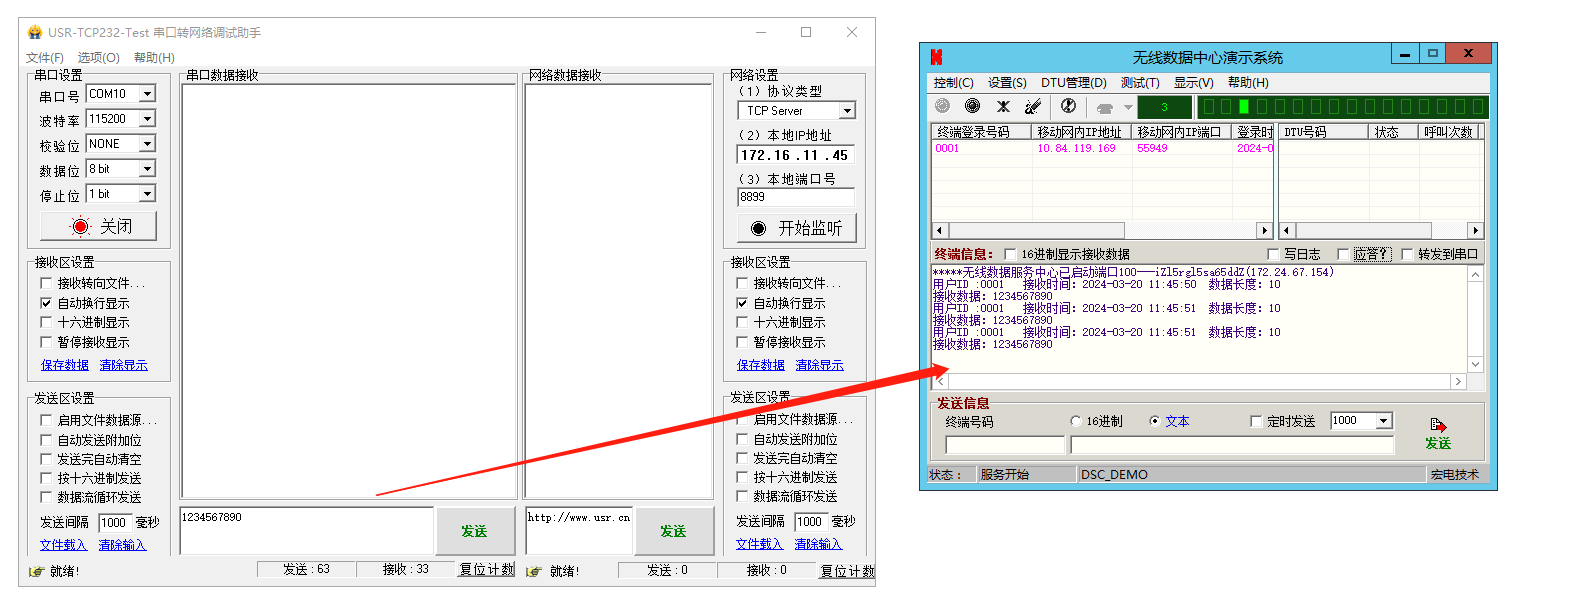The image size is (1586, 593).
Task: Click the red 关闭 serial port button
Action: tap(99, 227)
